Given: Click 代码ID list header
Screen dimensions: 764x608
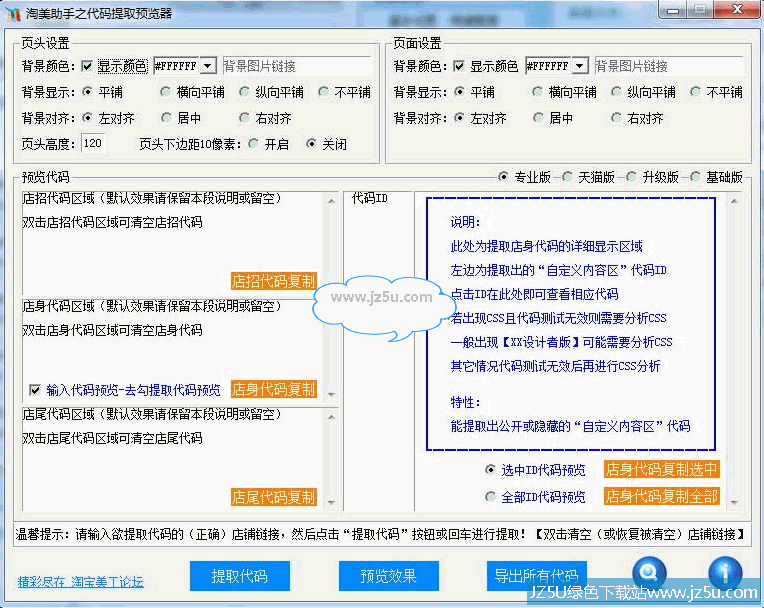Looking at the screenshot, I should [x=370, y=198].
